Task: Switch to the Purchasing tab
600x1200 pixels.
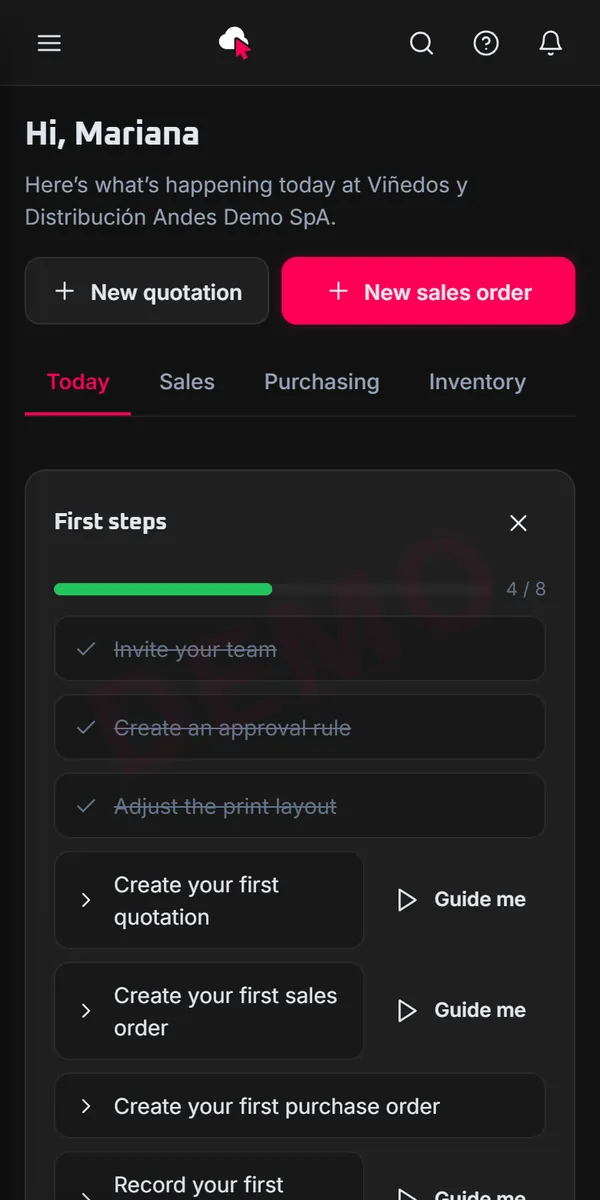Action: point(322,382)
